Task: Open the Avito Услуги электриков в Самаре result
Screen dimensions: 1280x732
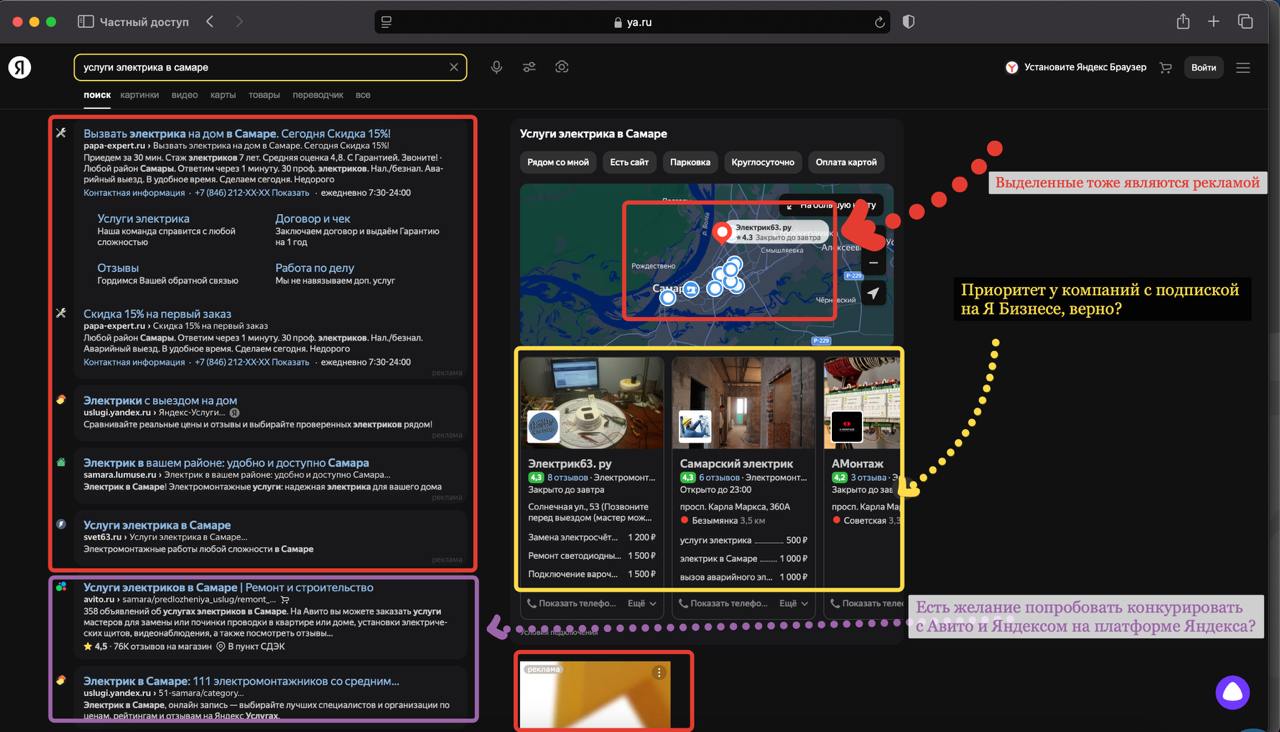Action: point(228,587)
